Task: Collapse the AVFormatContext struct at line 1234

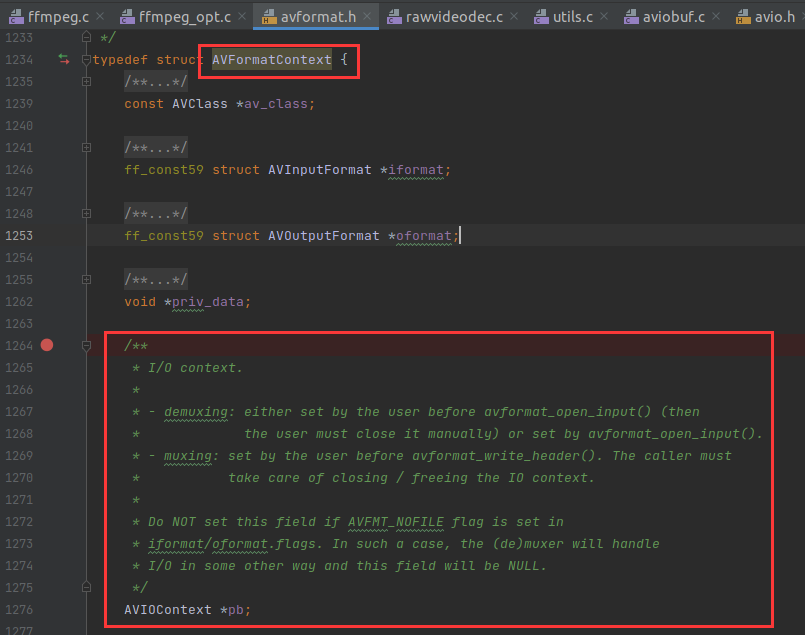Action: (86, 60)
